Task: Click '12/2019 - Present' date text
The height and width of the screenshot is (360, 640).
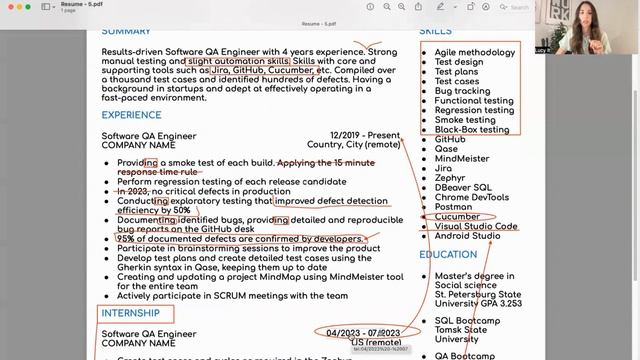Action: coord(365,135)
